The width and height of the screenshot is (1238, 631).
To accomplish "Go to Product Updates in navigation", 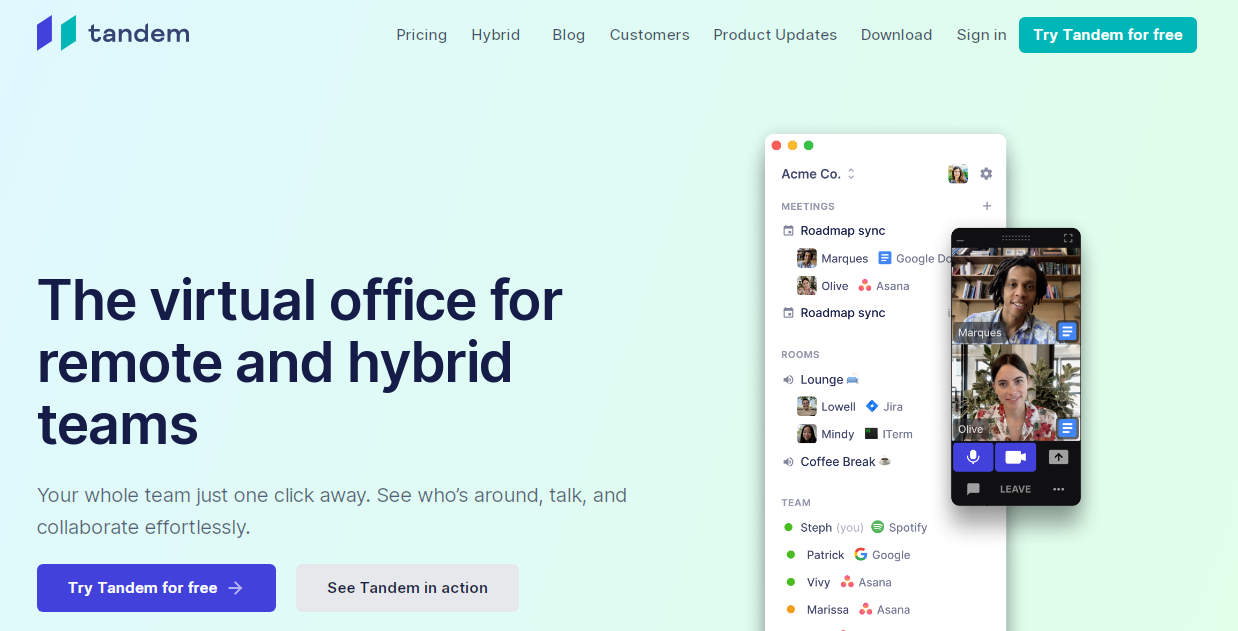I will click(774, 35).
